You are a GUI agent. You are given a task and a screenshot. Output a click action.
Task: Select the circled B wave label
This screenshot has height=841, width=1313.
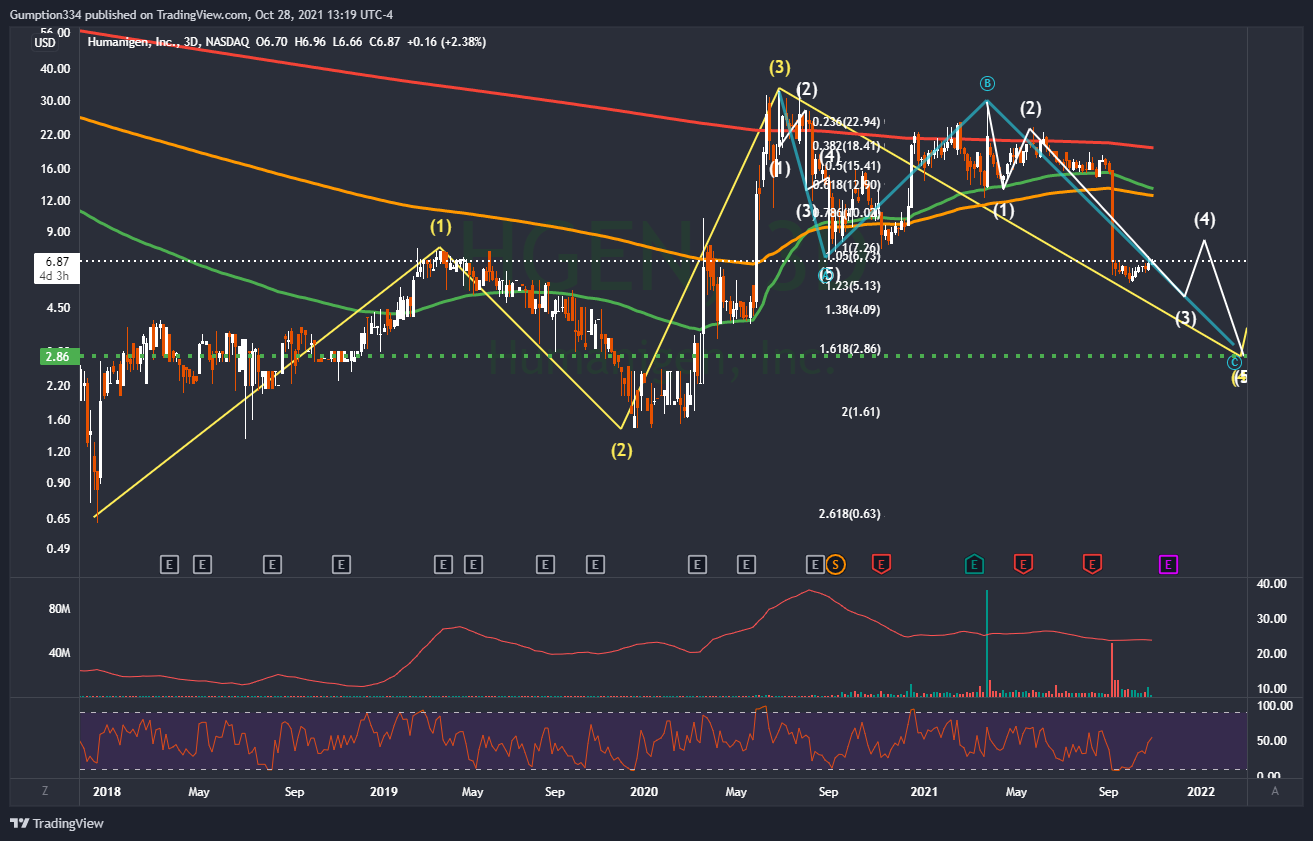click(987, 83)
